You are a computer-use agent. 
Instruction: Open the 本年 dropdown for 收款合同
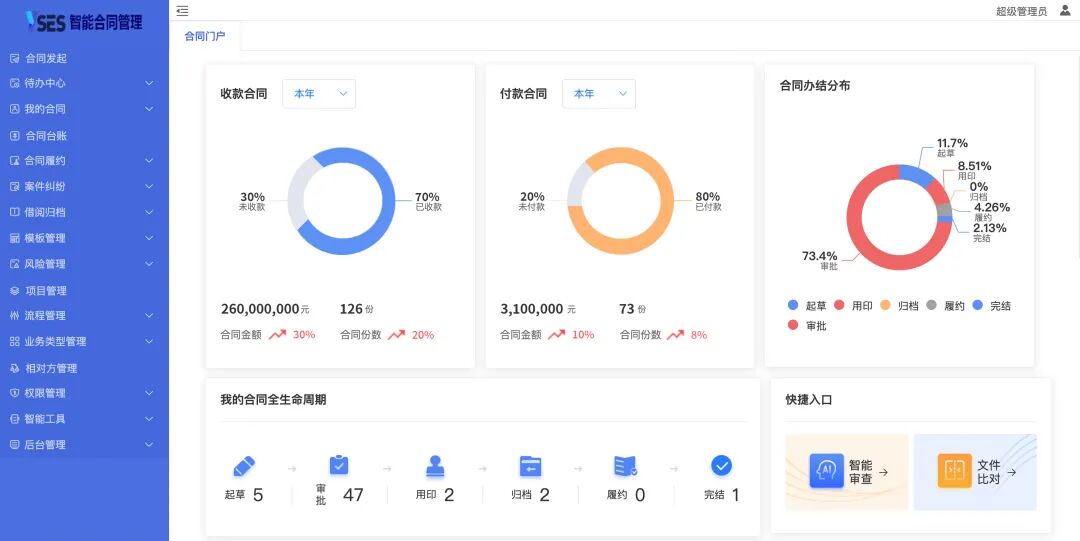319,94
